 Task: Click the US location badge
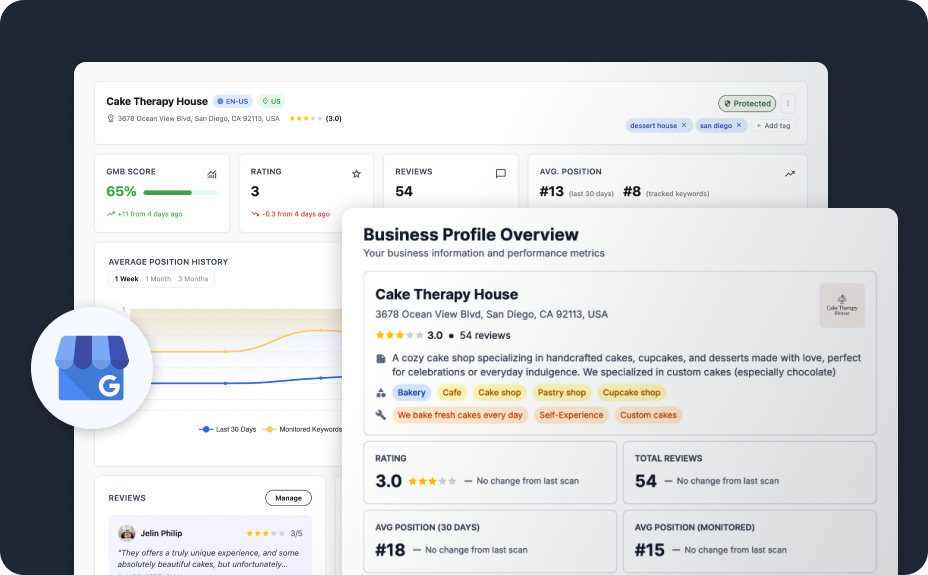coord(272,101)
